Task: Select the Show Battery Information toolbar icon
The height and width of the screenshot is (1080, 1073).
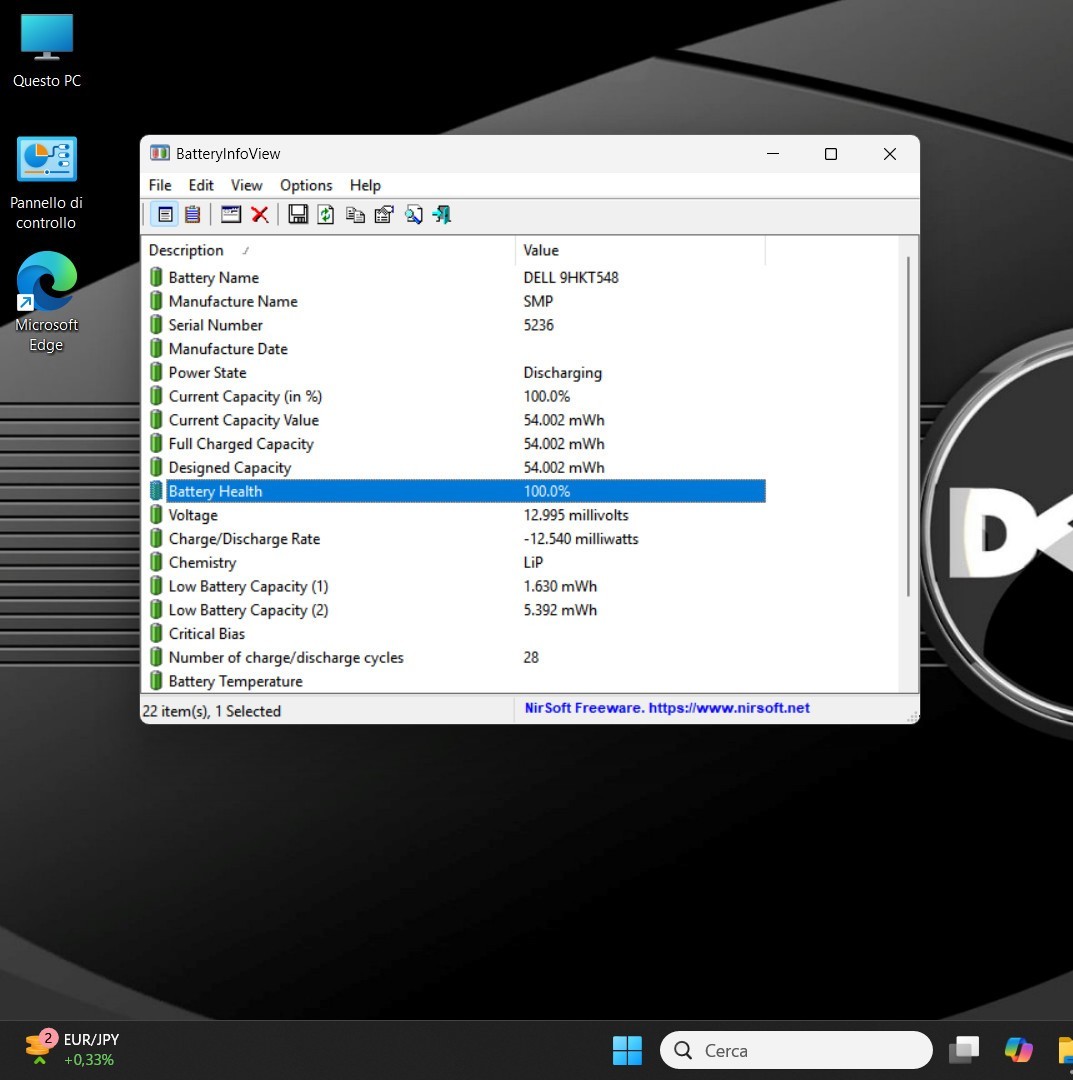Action: (x=165, y=215)
